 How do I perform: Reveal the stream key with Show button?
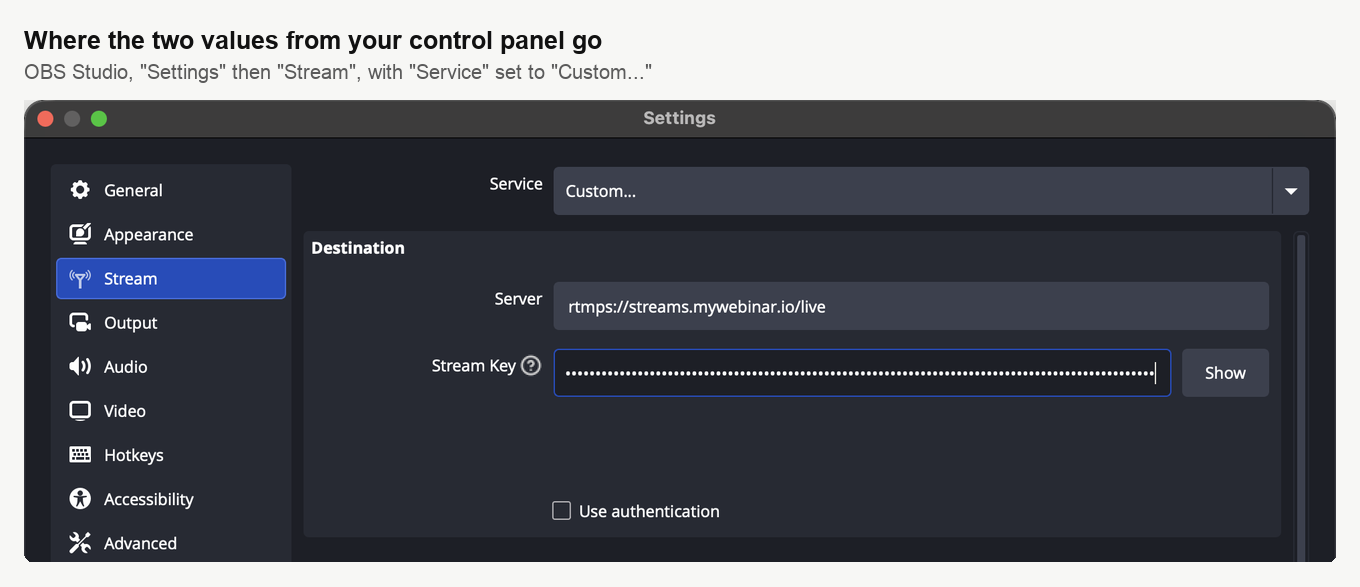point(1225,373)
